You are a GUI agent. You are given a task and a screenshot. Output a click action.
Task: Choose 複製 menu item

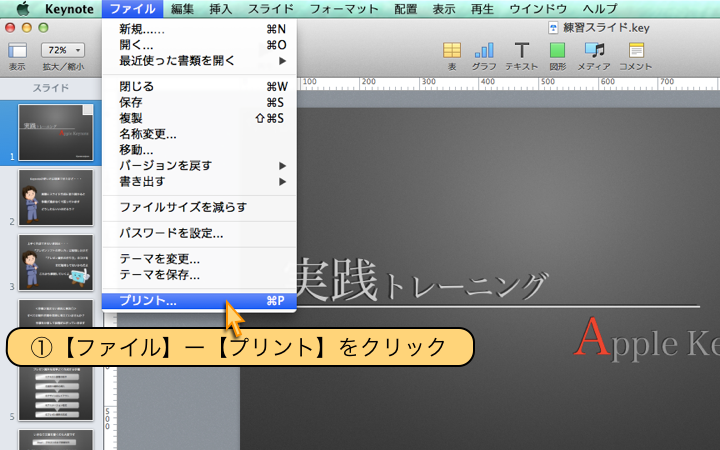(199, 118)
